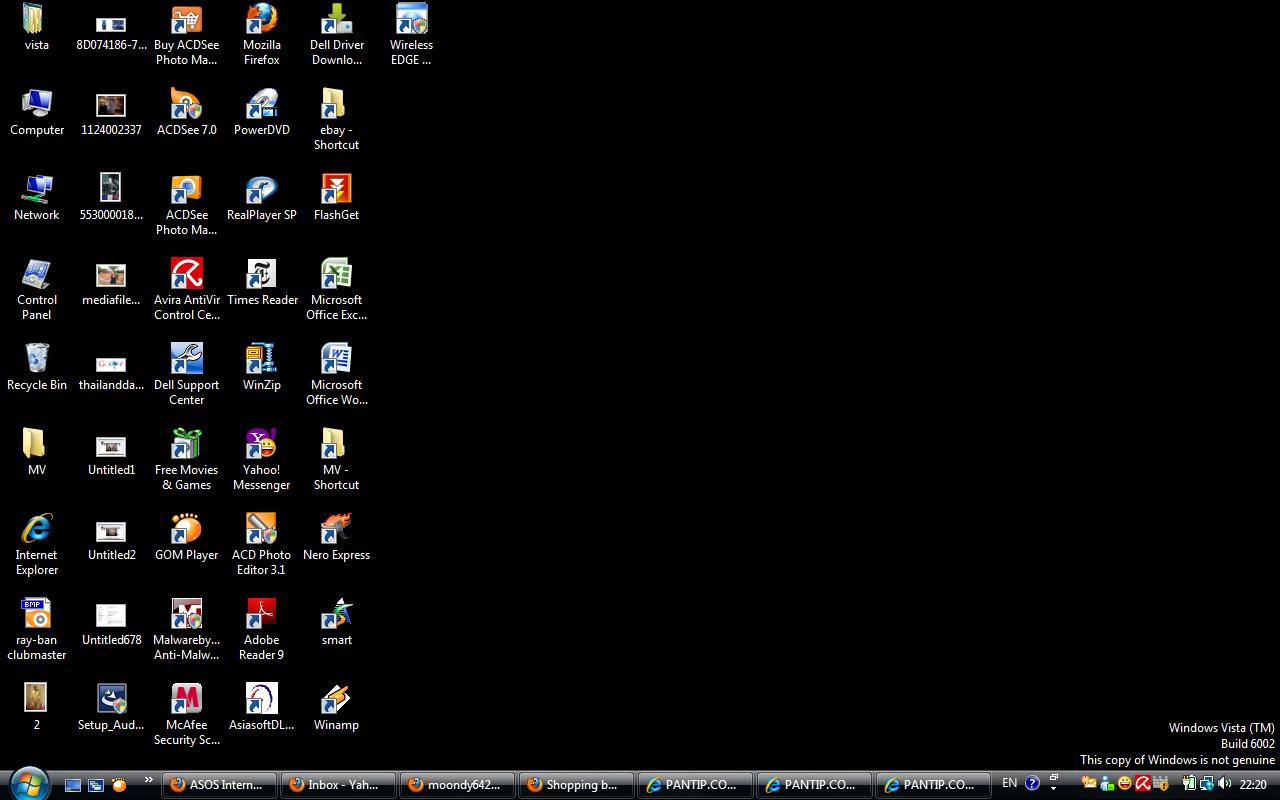Launch PowerDVD from the desktop

tap(261, 112)
